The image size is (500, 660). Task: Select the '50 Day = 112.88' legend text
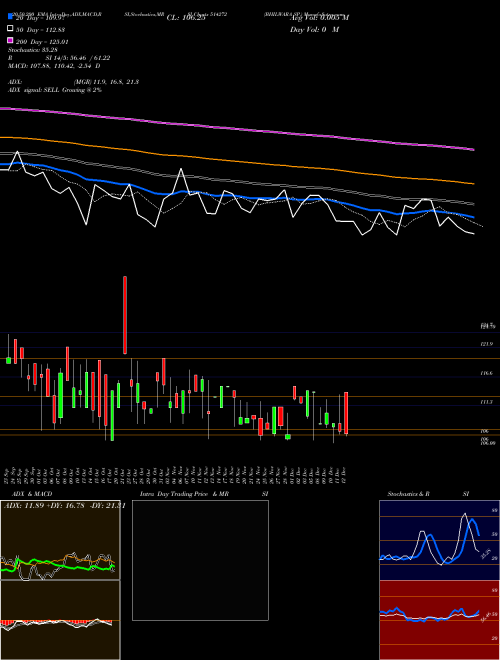pyautogui.click(x=40, y=30)
